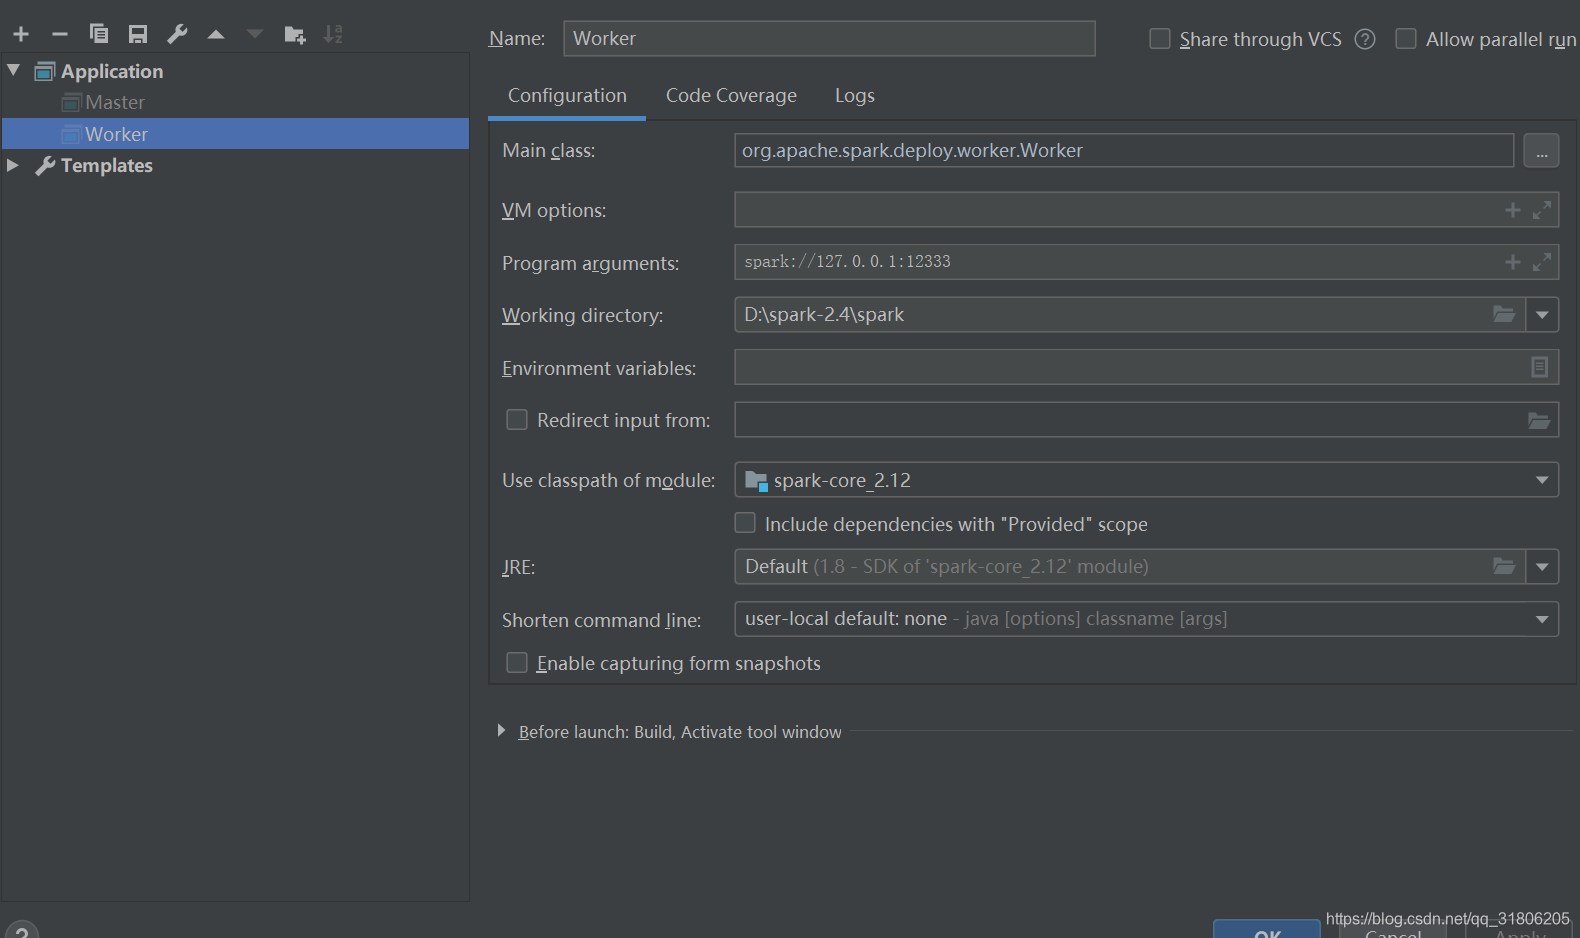
Task: Select the Worker configuration
Action: click(235, 134)
